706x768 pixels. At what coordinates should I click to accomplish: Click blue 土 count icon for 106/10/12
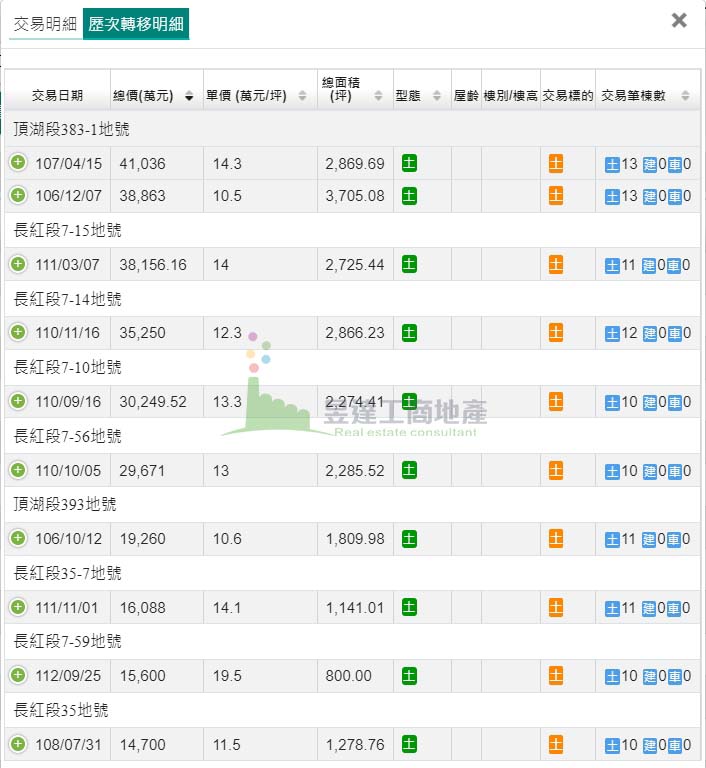coord(612,539)
